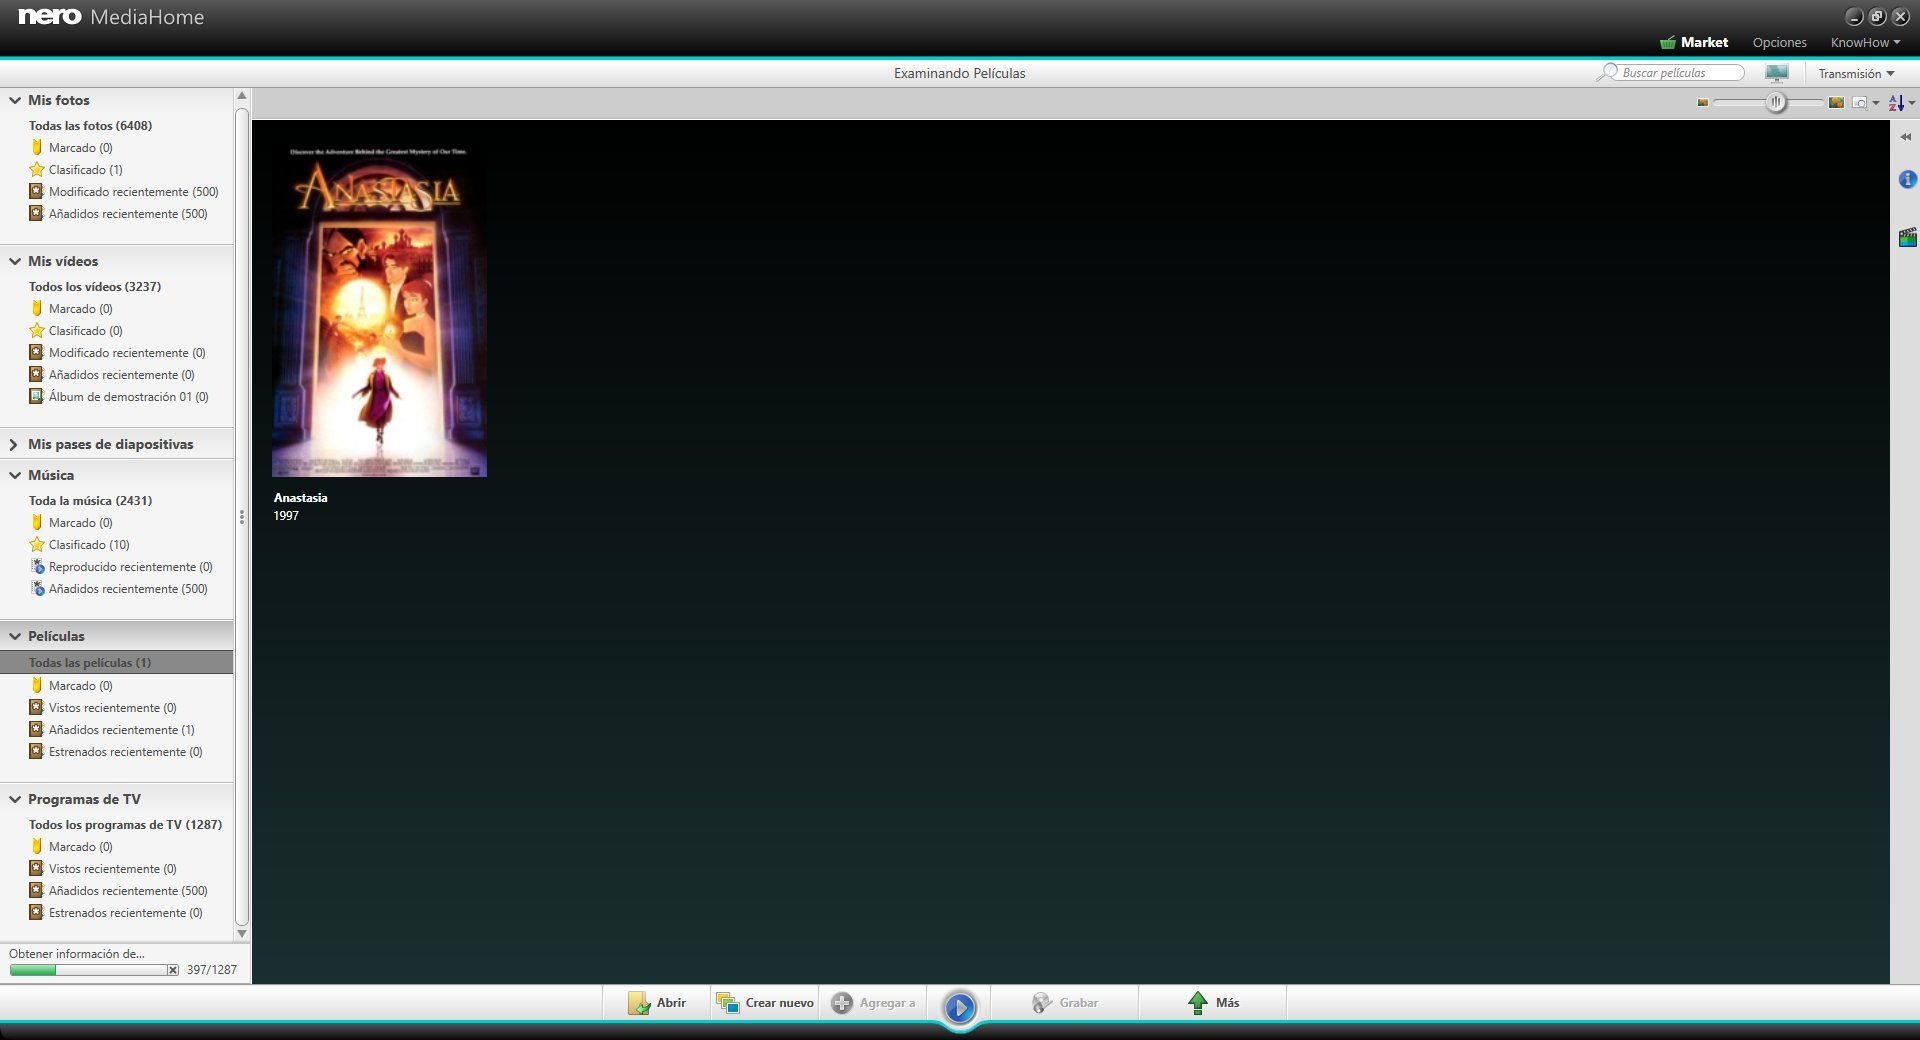Open the Transmisión dropdown
The width and height of the screenshot is (1920, 1040).
coord(1856,73)
